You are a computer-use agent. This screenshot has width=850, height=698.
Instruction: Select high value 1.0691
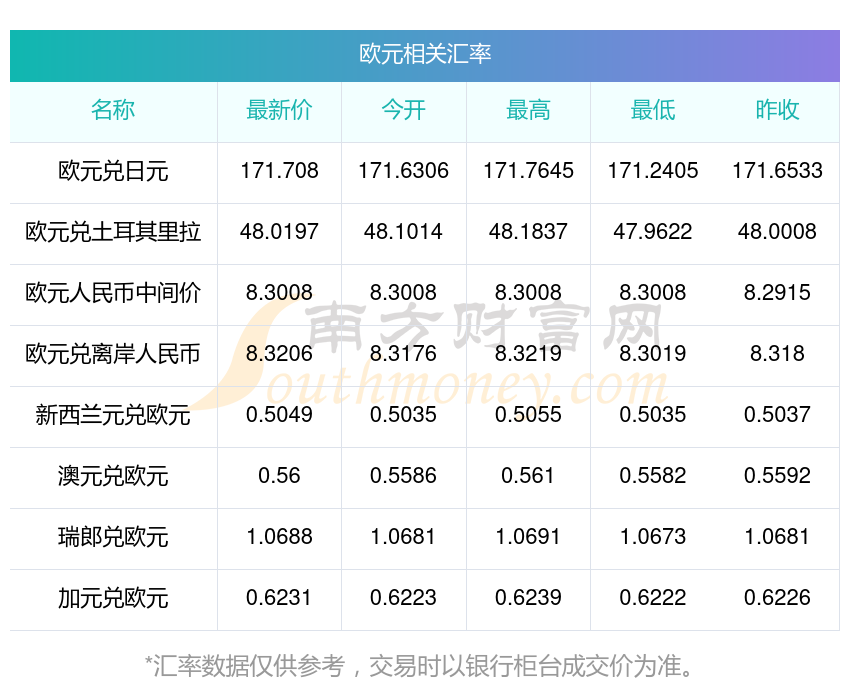(528, 537)
